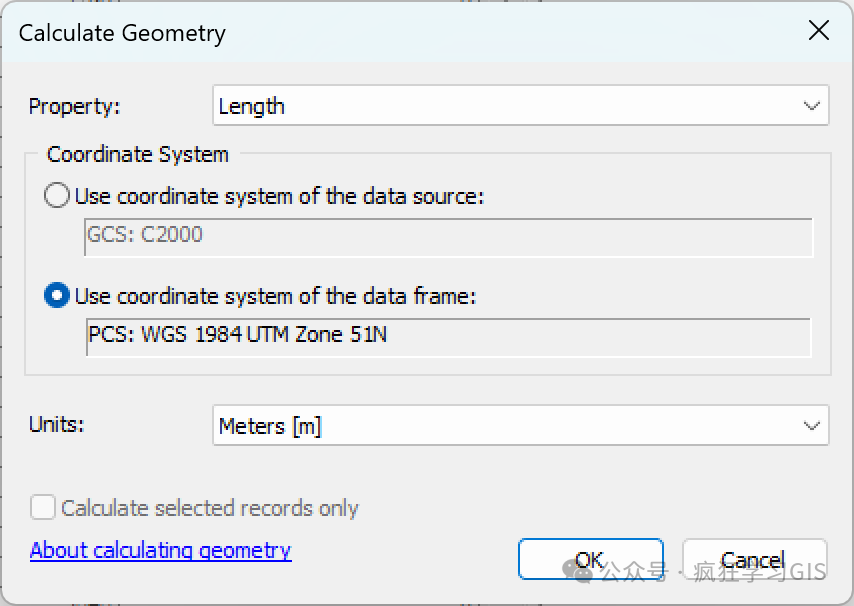Click the Units: label

57,424
